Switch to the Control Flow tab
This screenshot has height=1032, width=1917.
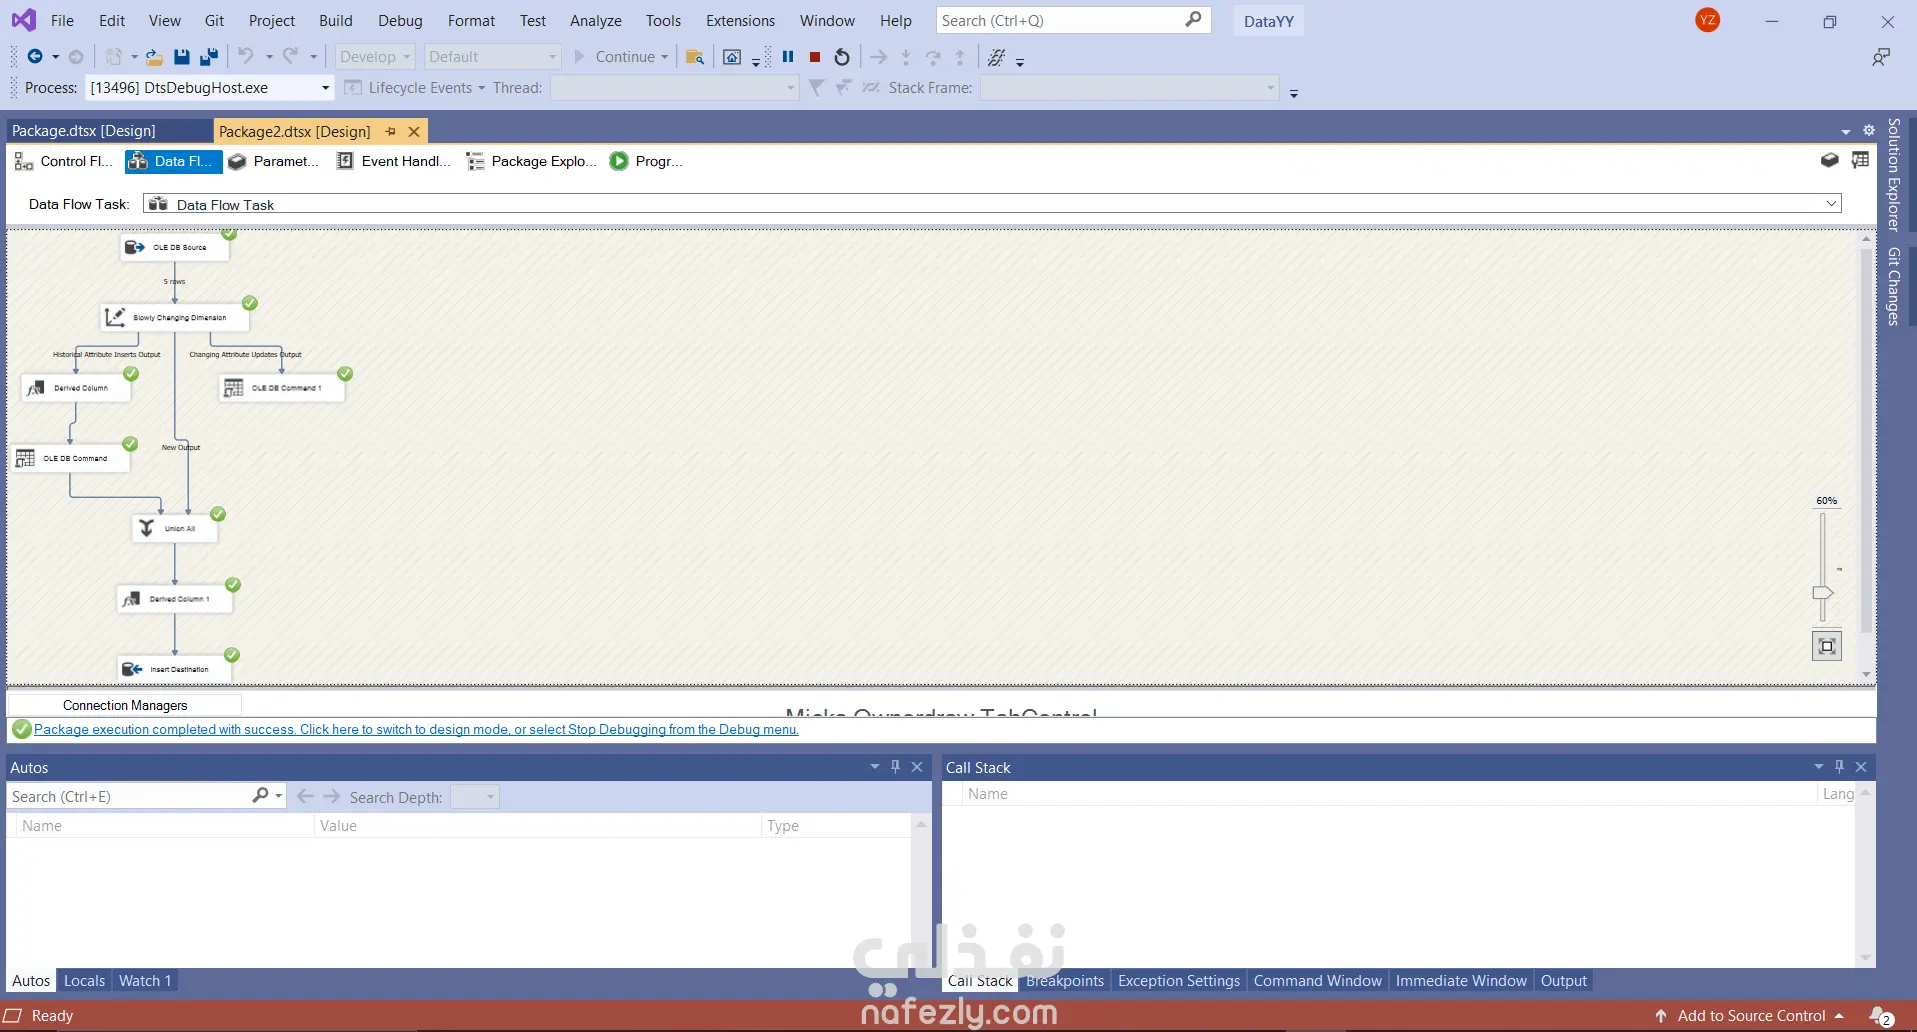coord(64,161)
